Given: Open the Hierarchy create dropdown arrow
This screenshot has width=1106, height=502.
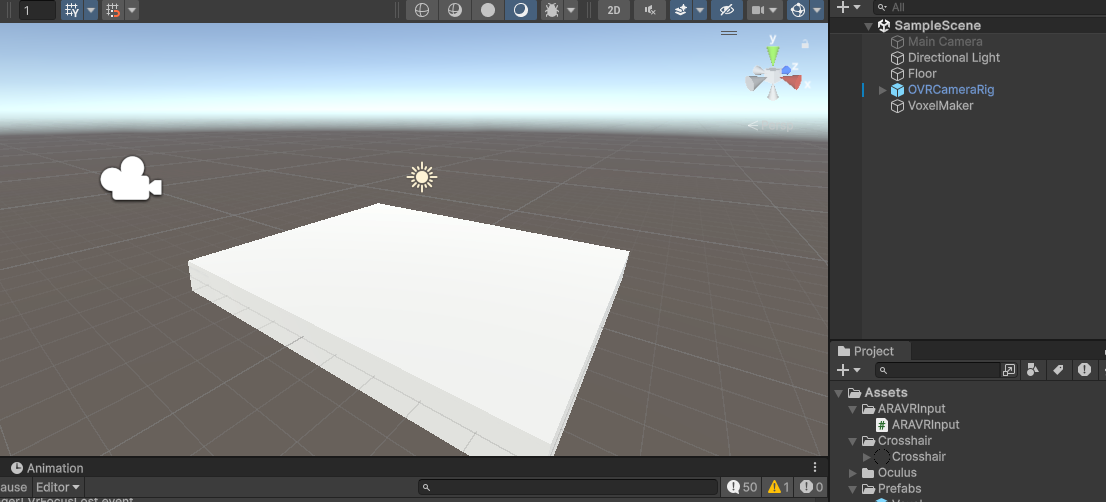Looking at the screenshot, I should pyautogui.click(x=857, y=7).
